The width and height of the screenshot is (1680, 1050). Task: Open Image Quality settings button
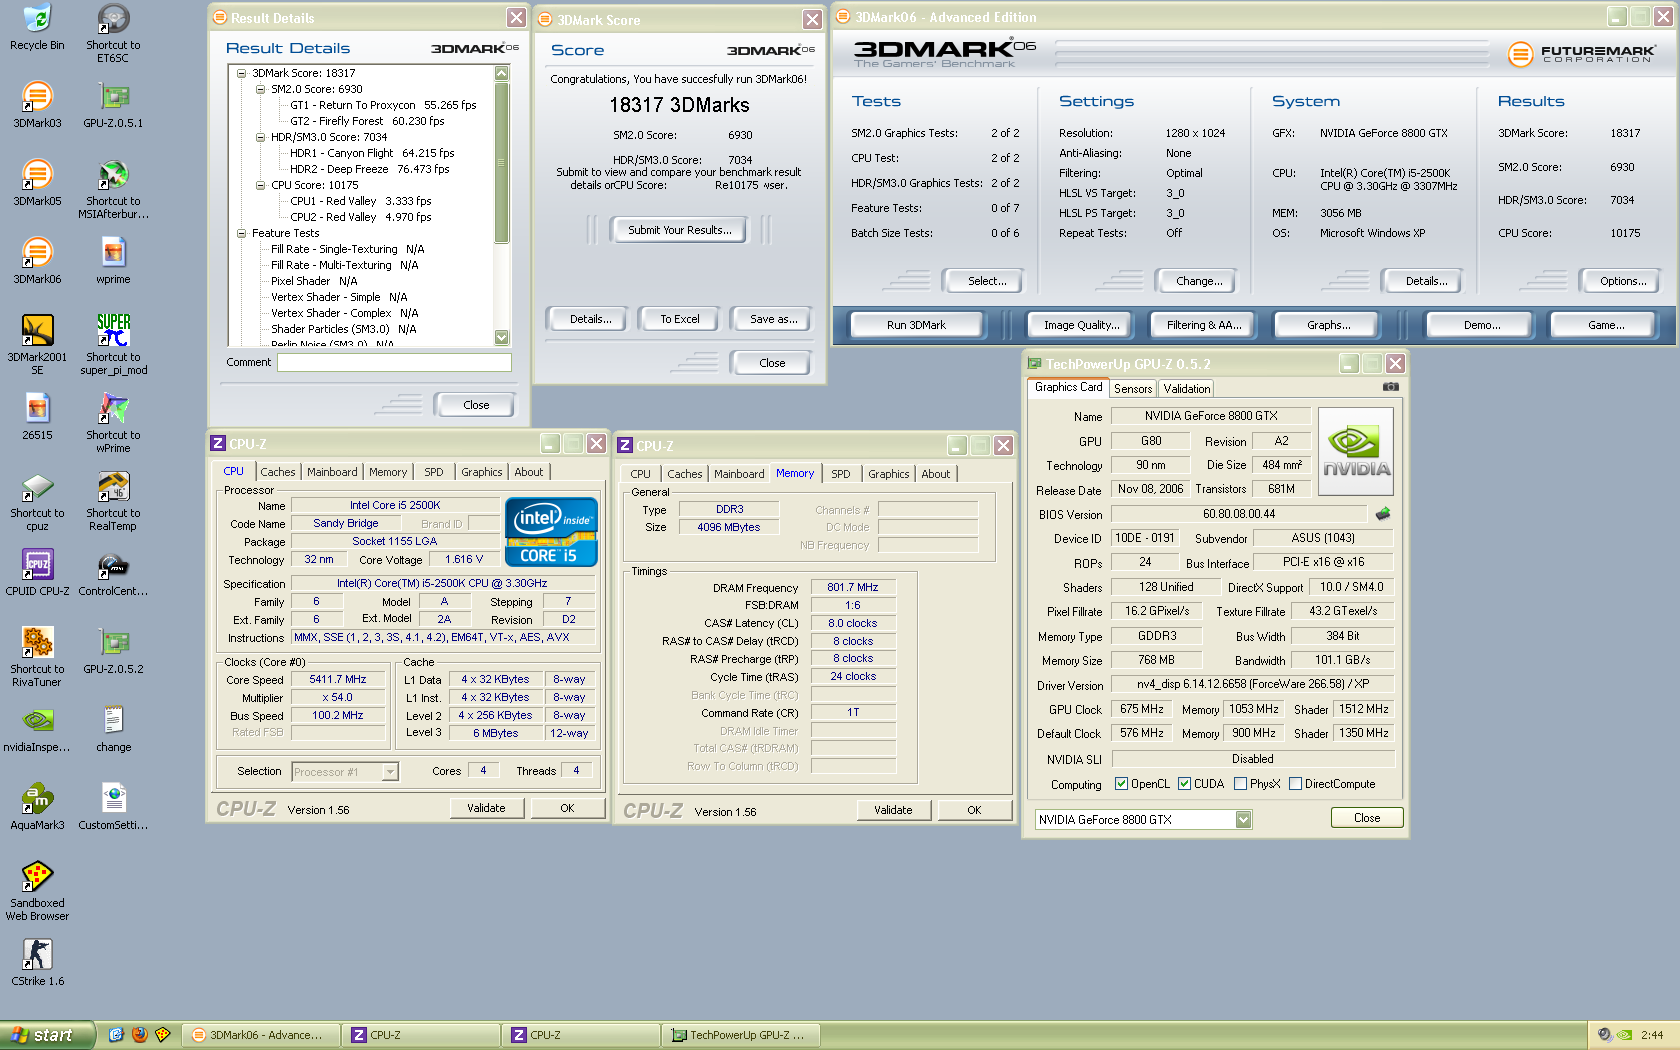[x=1081, y=325]
